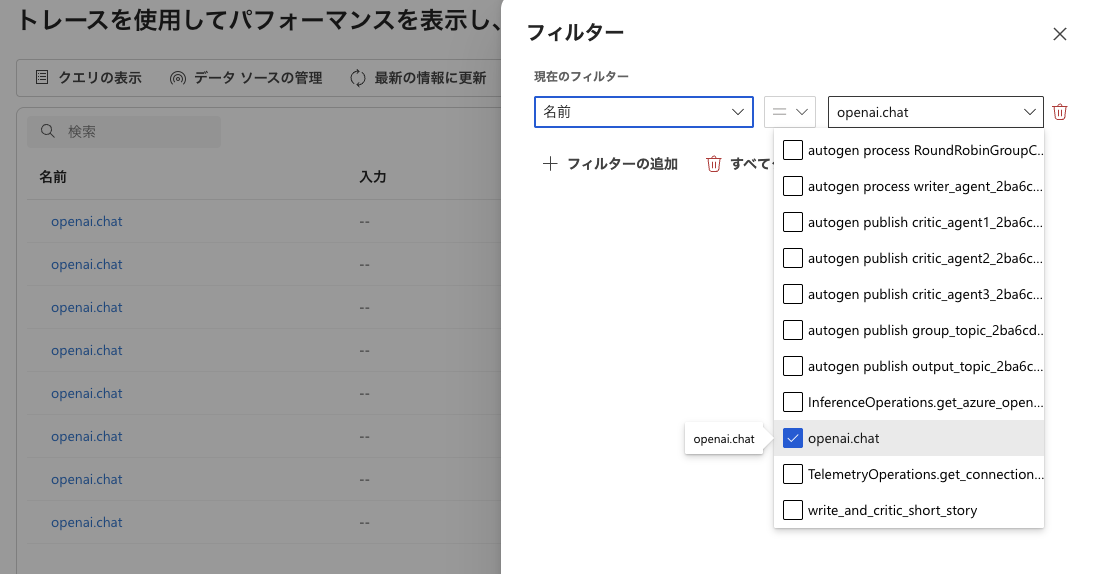Click into the 検索 search field
The height and width of the screenshot is (574, 1098).
click(140, 132)
